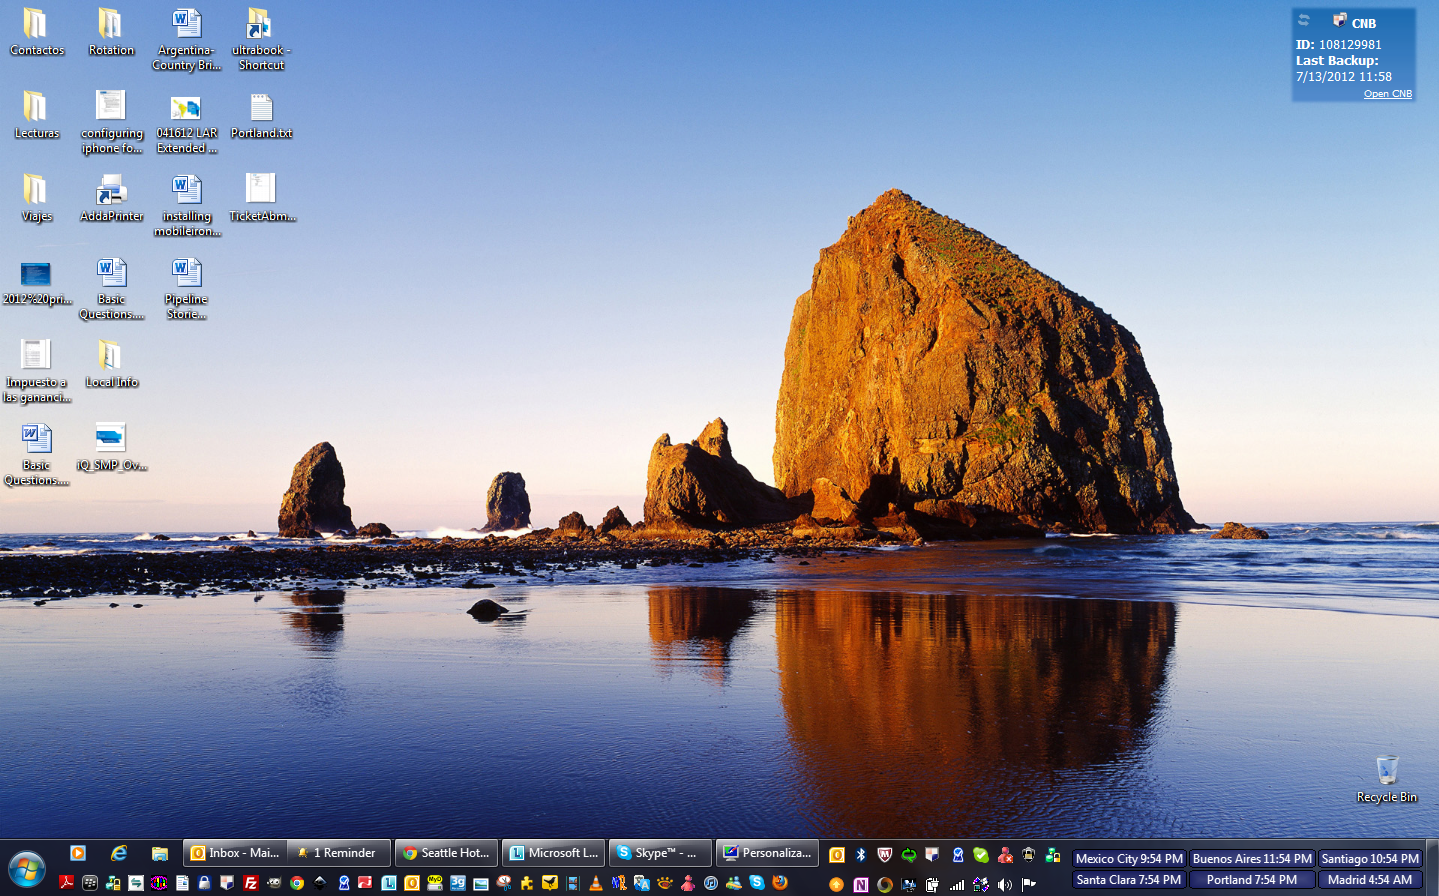Open Action Center via the flag tray icon
Screen dimensions: 1439x896
(x=1028, y=885)
